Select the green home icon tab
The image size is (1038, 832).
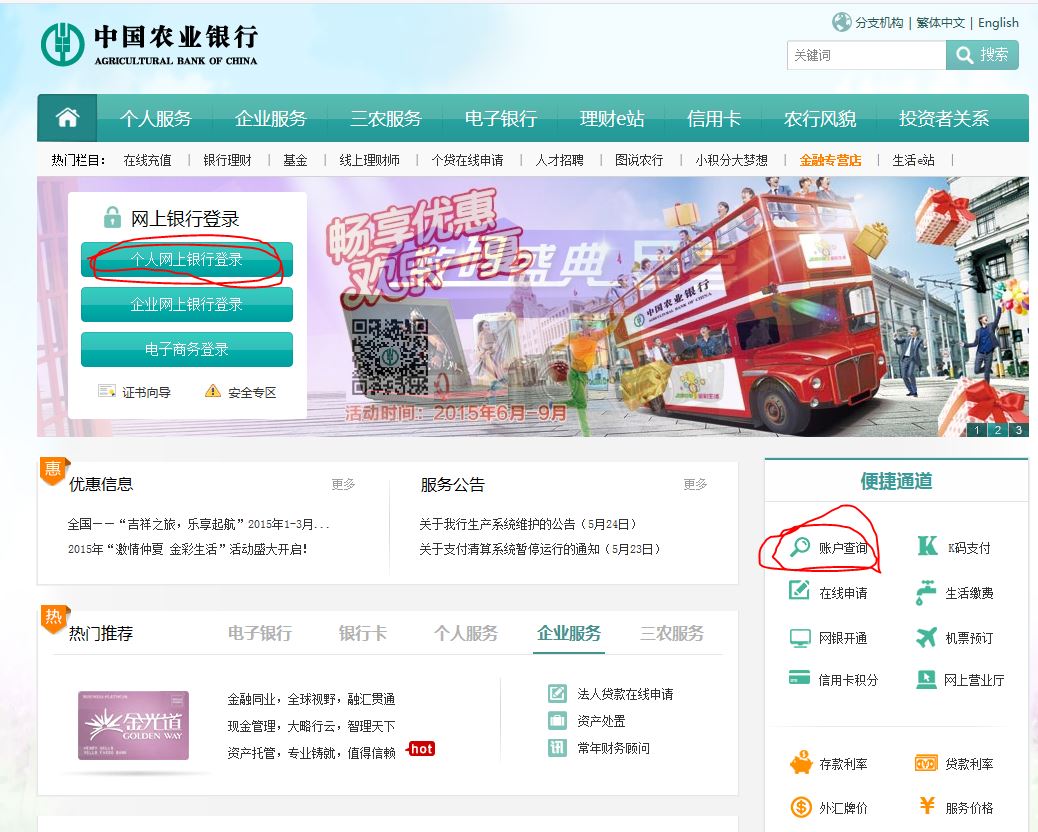pos(66,118)
